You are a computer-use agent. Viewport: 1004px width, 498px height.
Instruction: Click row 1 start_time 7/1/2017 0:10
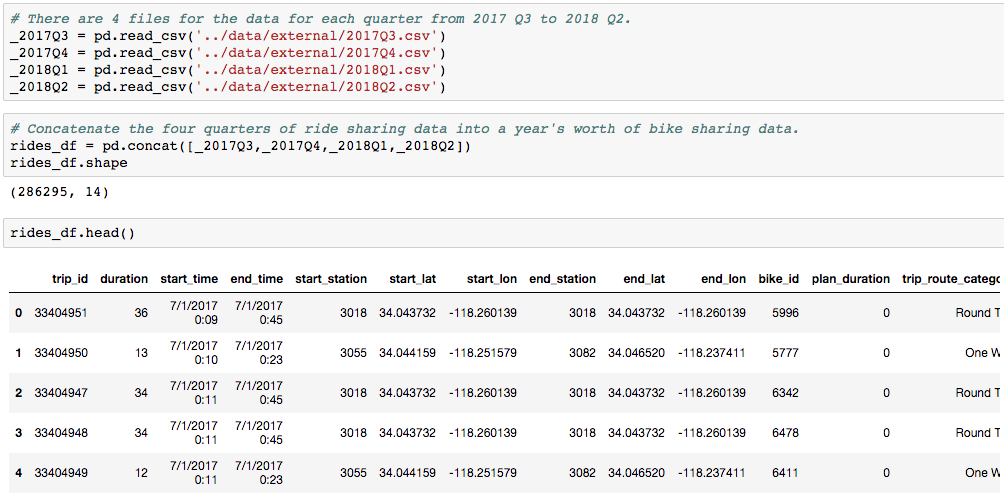tap(194, 353)
